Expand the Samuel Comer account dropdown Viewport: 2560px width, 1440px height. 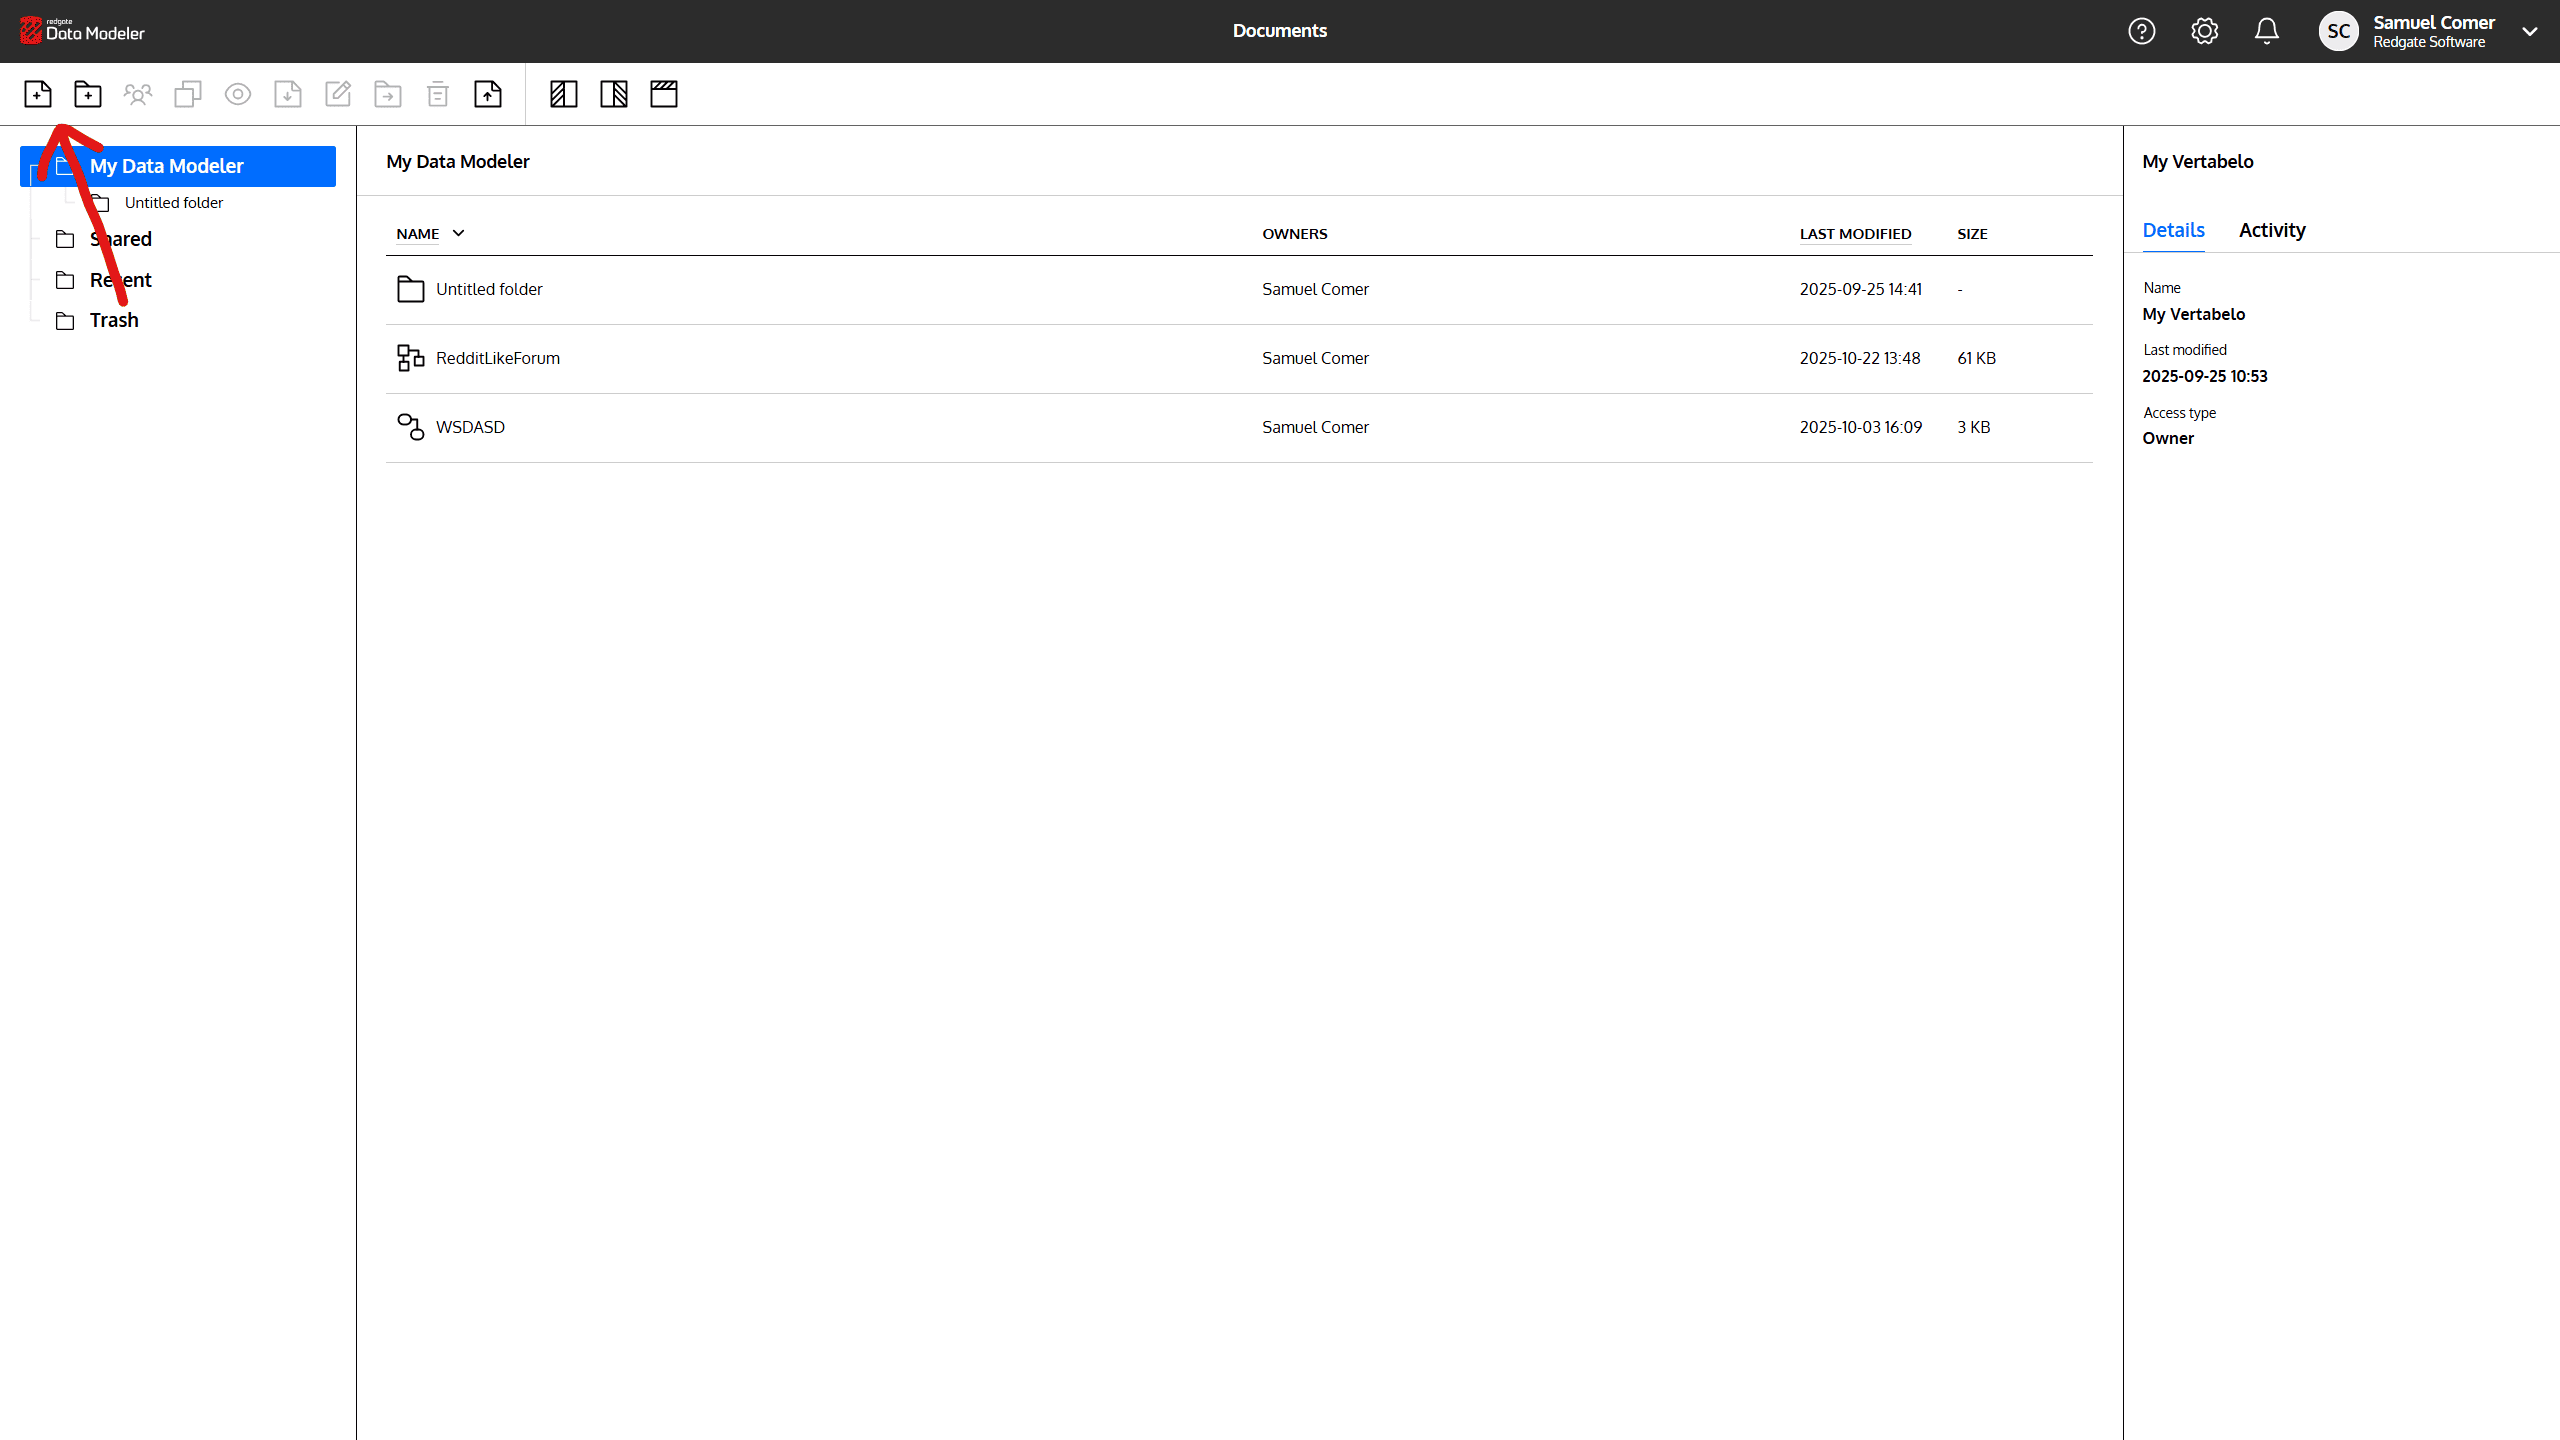2530,31
